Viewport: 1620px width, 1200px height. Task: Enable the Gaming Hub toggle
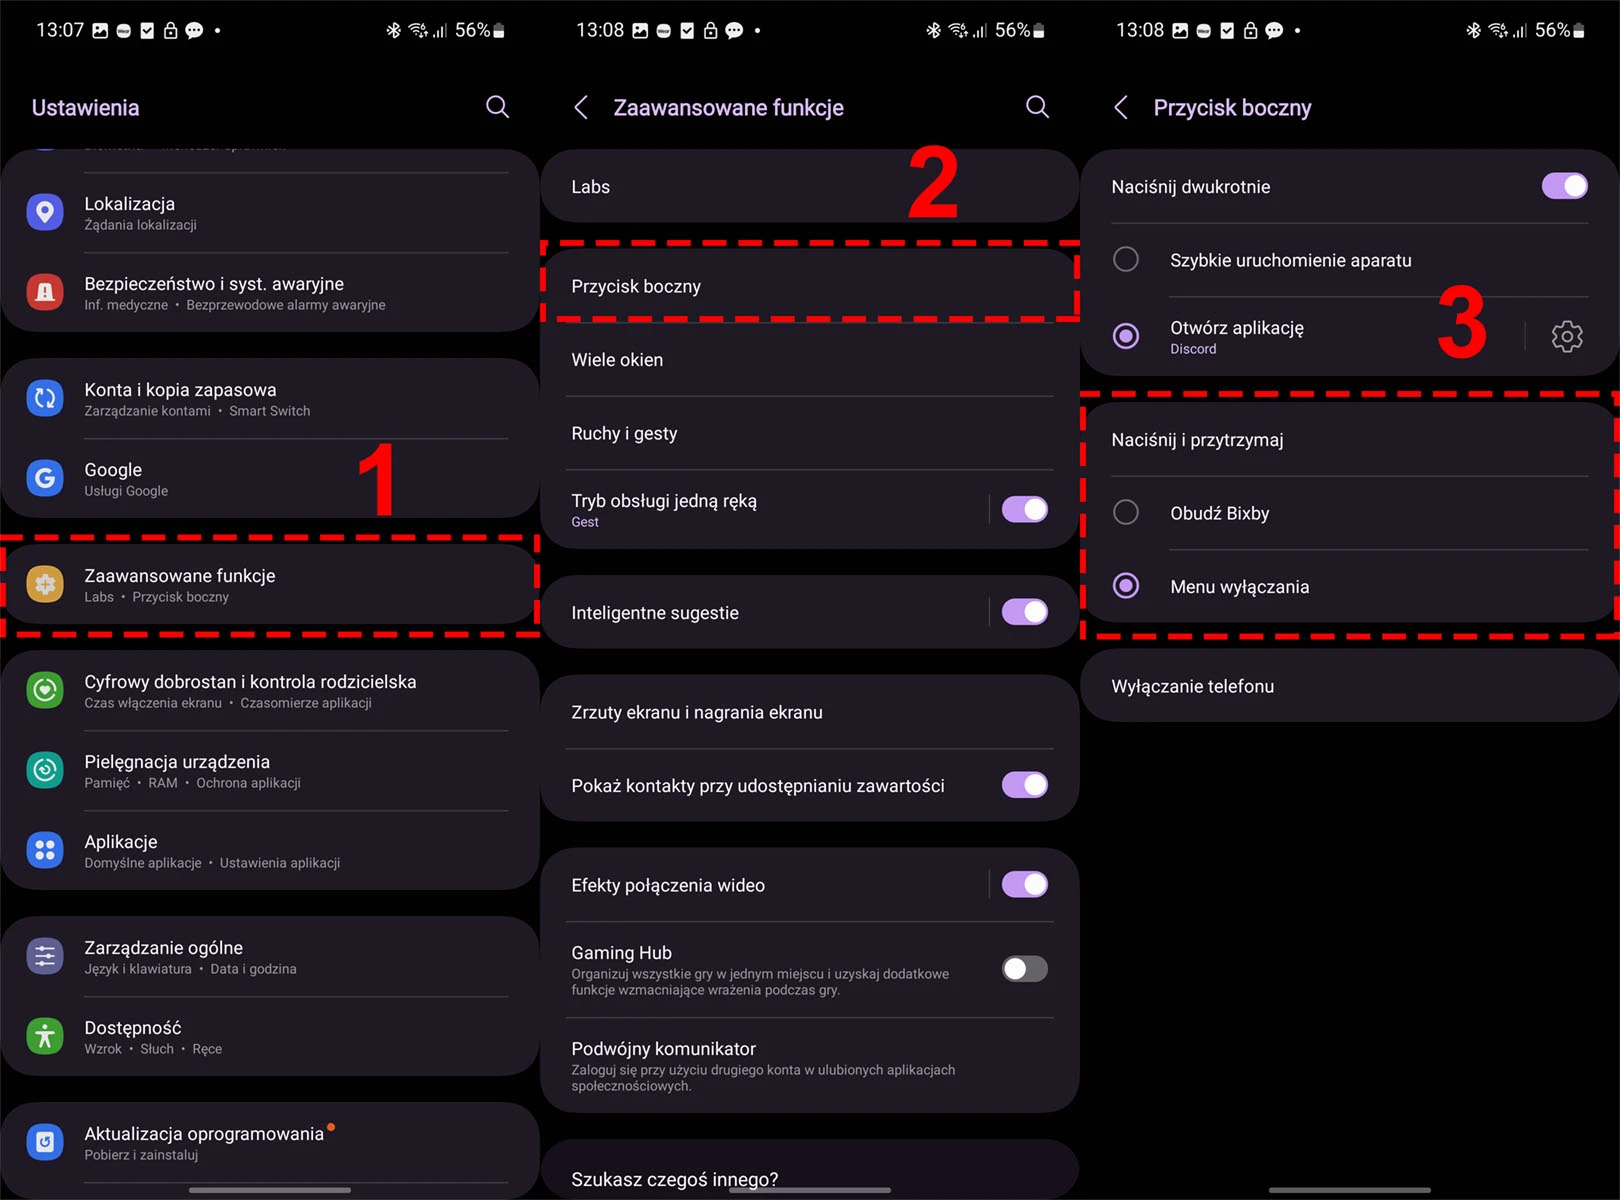[x=1024, y=968]
